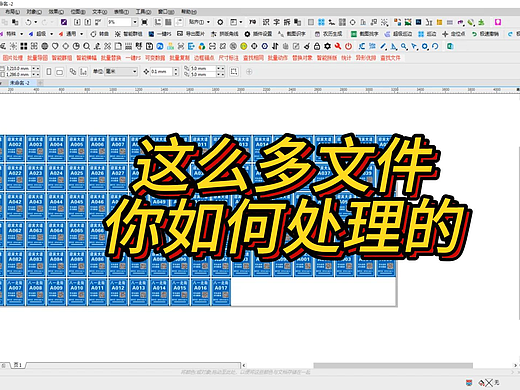Toggle treat-all-objects-as-filled dashed frame icon

pyautogui.click(x=234, y=71)
